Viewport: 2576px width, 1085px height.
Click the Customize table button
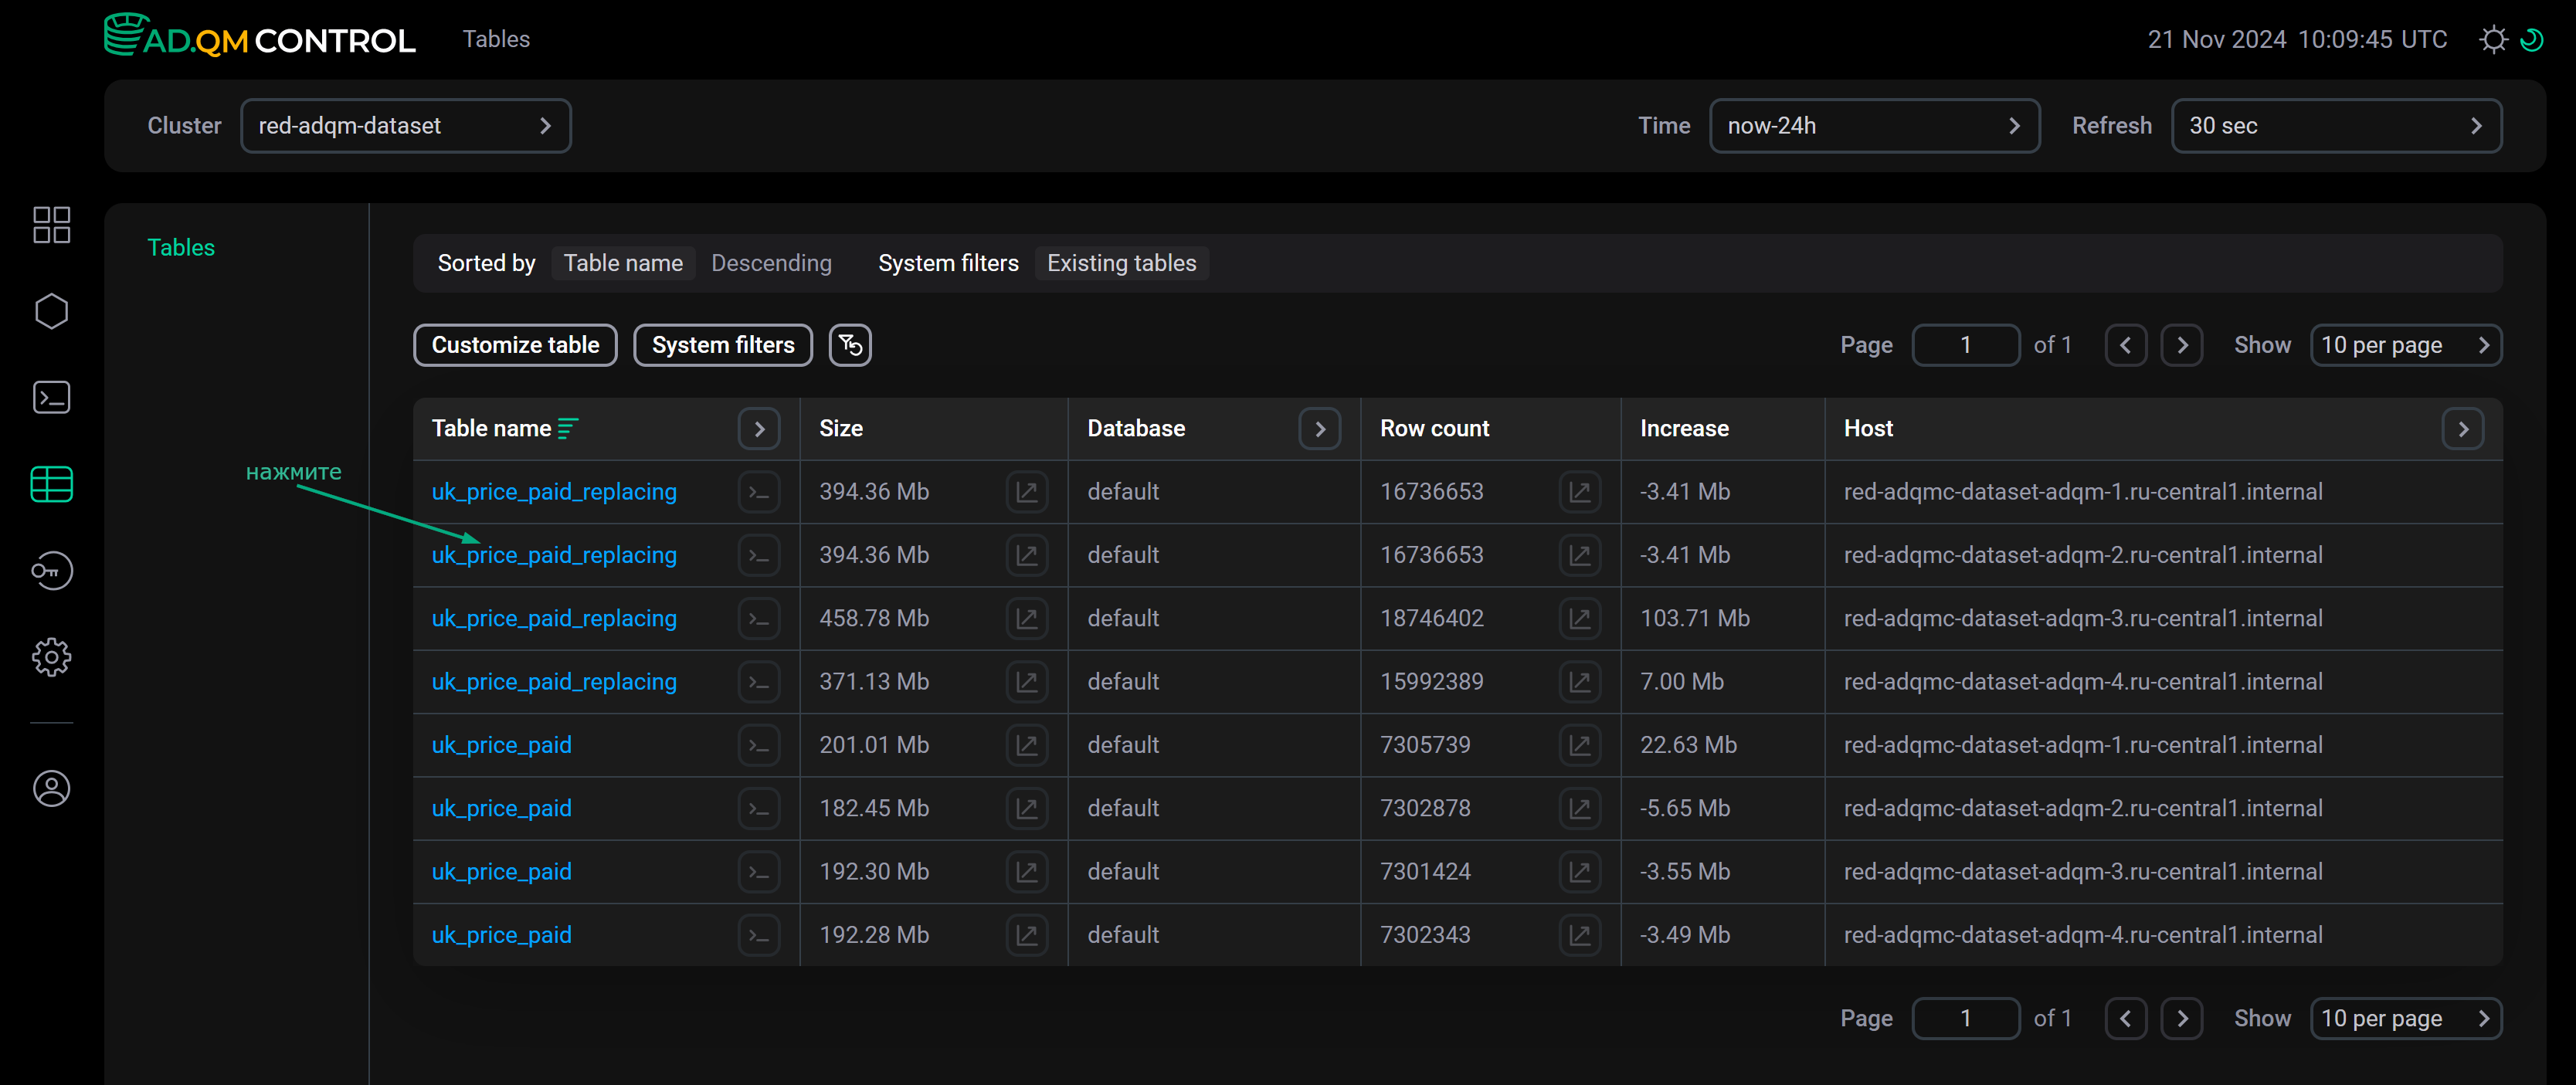[x=515, y=345]
